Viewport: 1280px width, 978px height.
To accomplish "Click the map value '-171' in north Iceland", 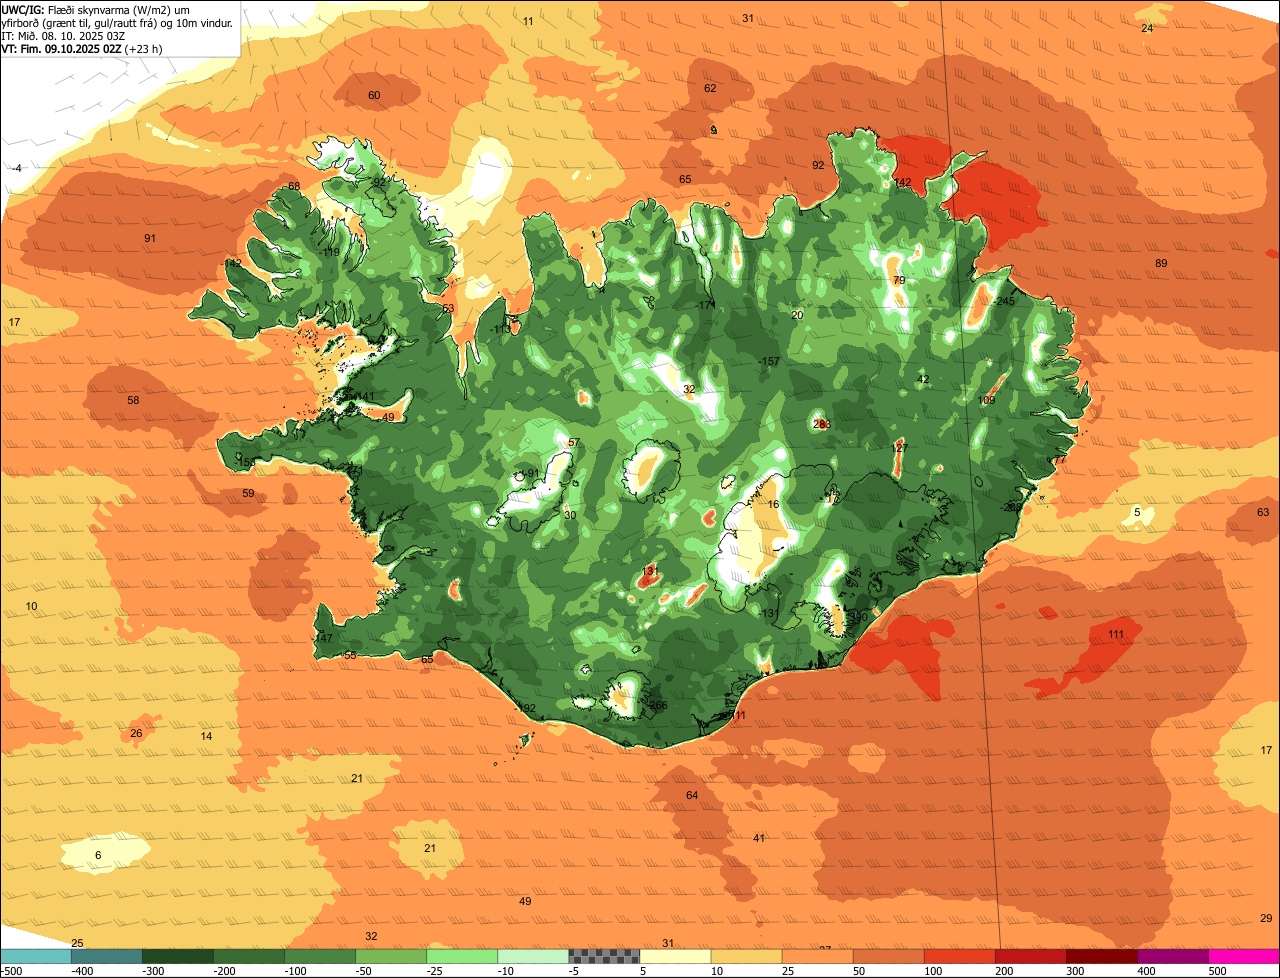I will 706,304.
